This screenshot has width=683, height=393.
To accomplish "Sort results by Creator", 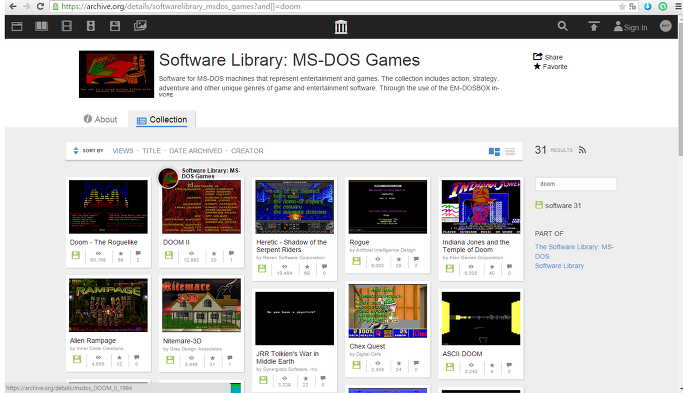I will tap(247, 151).
